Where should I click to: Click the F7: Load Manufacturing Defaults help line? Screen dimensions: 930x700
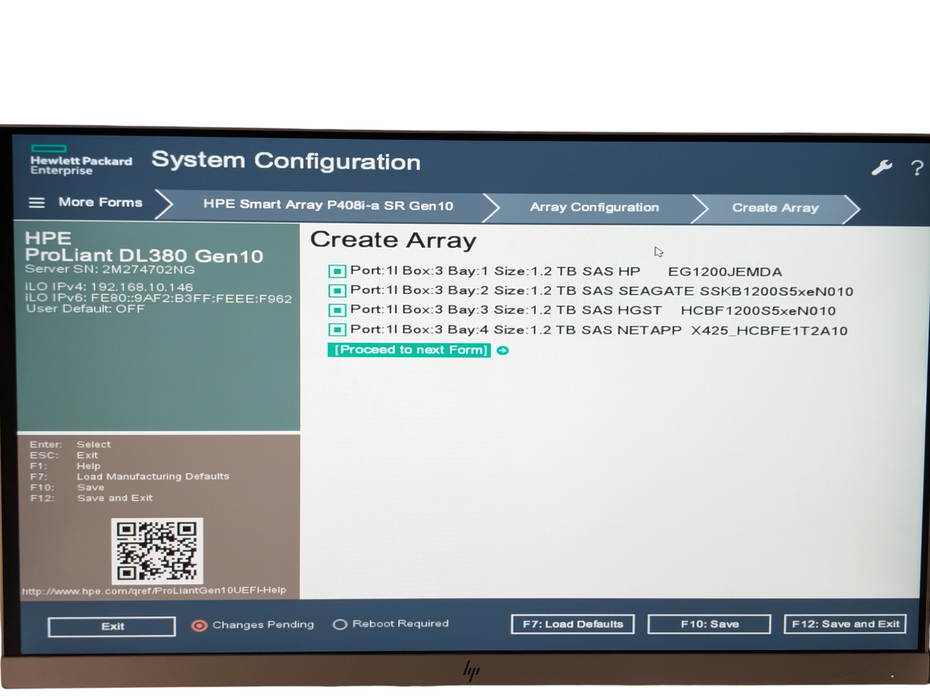click(129, 476)
